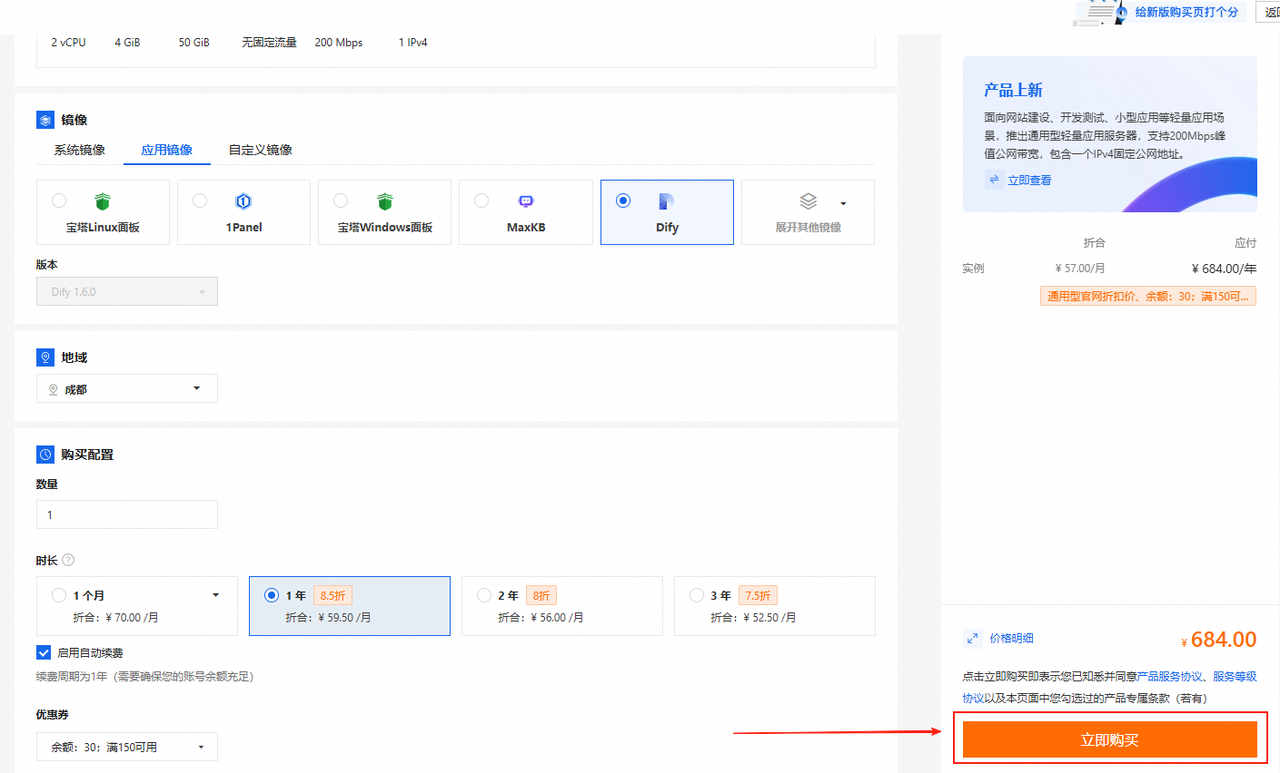Switch to the 系统镜像 tab
Screen dimensions: 1280x773
pos(79,150)
